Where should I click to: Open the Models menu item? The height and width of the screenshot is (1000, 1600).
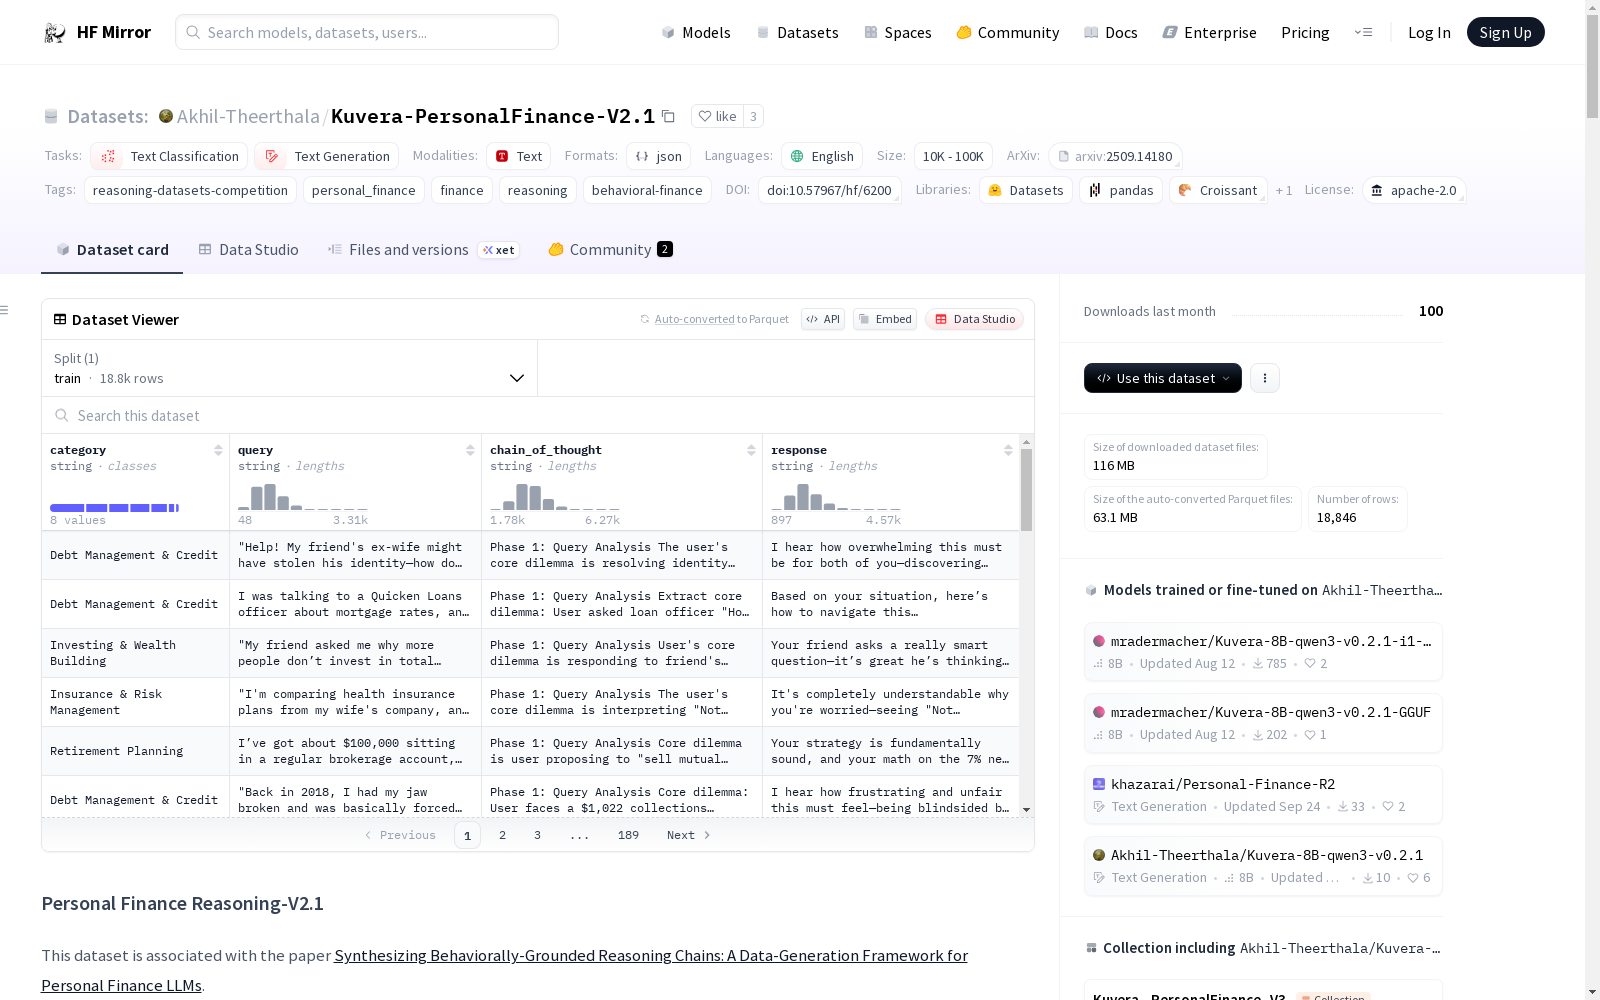[696, 32]
